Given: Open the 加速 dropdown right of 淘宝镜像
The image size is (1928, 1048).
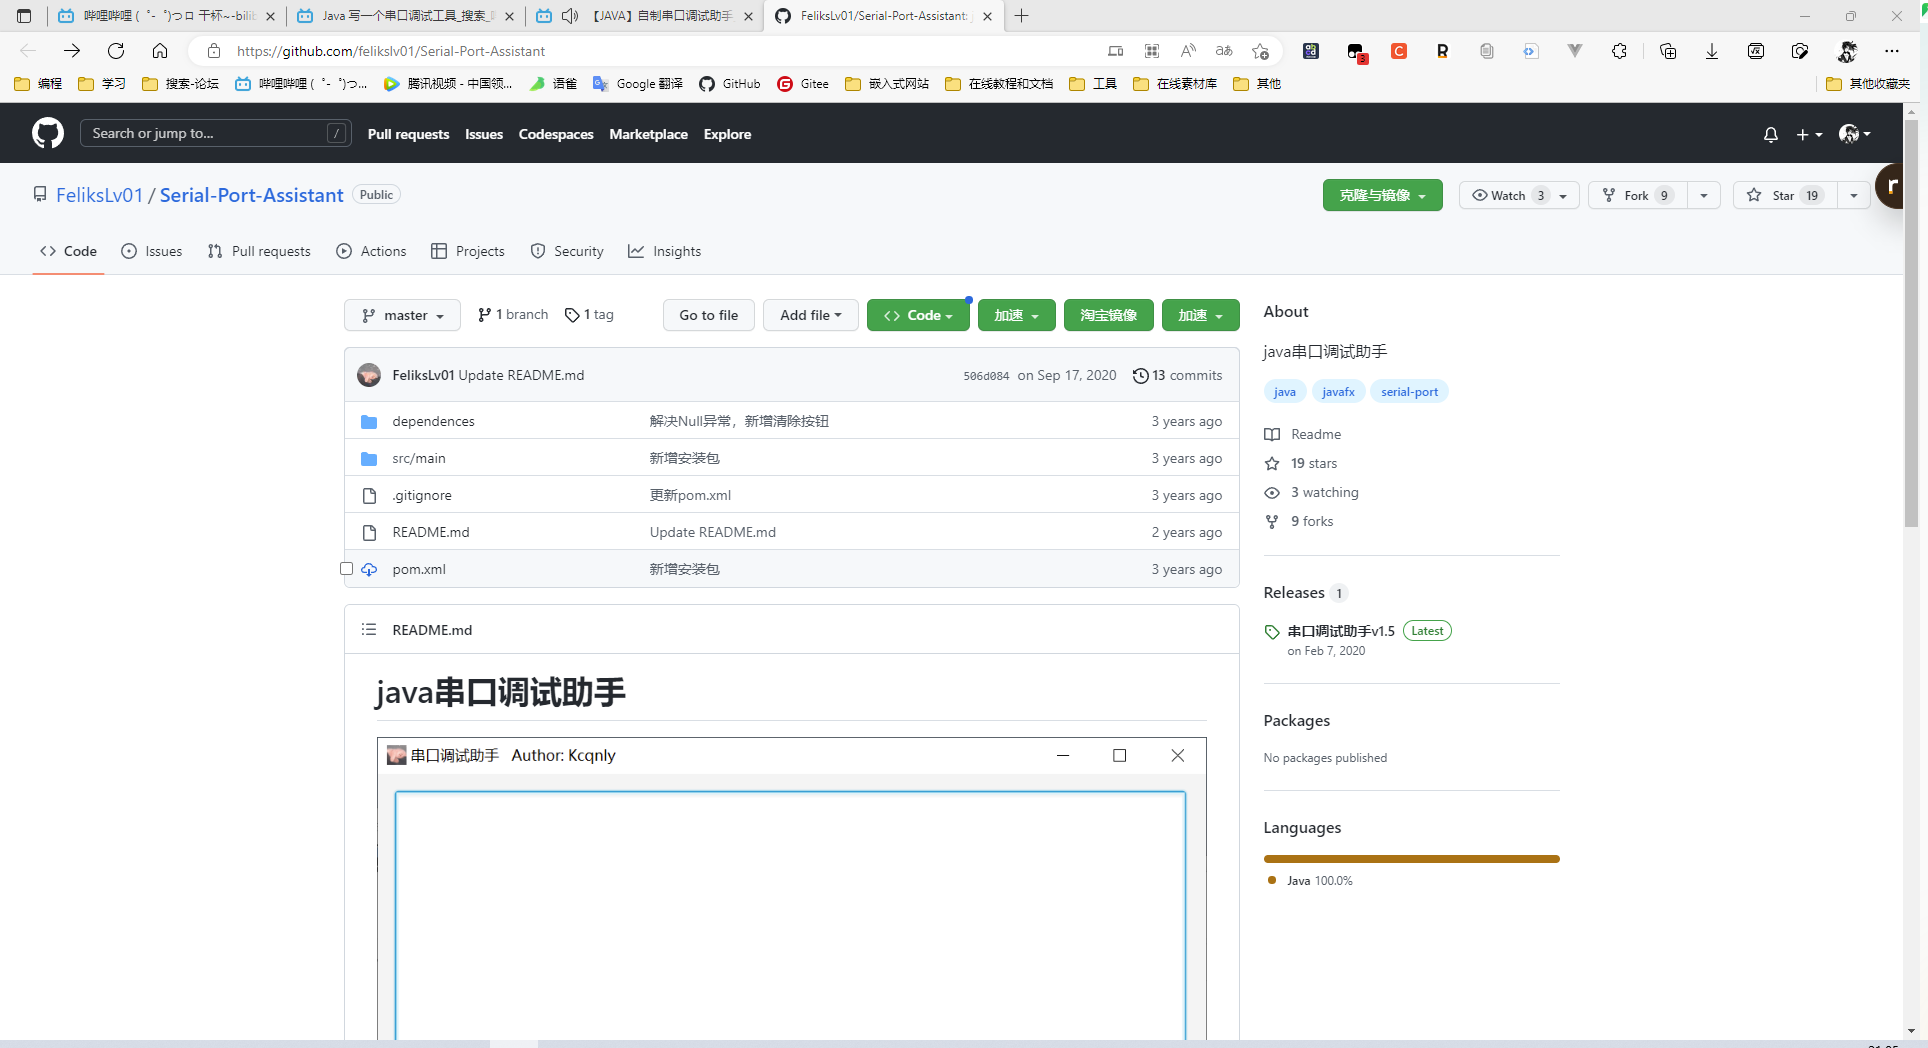Looking at the screenshot, I should pyautogui.click(x=1200, y=315).
